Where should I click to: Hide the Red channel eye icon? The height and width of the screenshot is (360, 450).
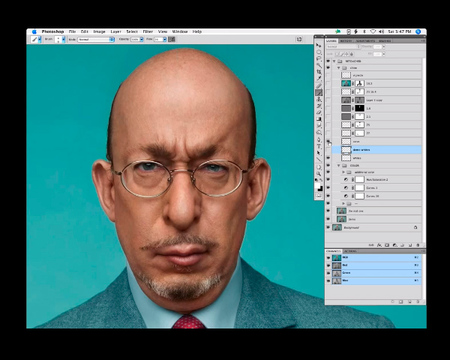[x=329, y=265]
